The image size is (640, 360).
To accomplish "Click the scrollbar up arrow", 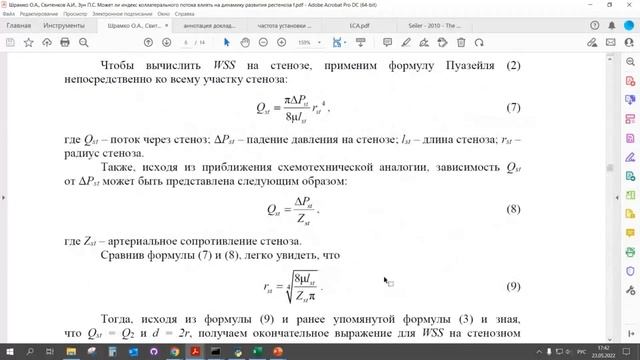I will click(610, 59).
